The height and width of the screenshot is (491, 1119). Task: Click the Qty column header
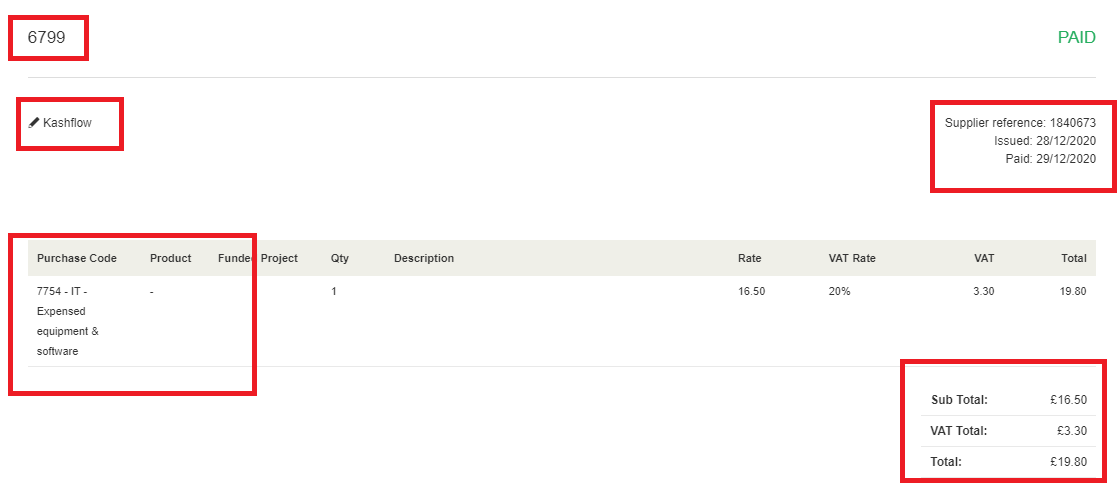(x=340, y=258)
